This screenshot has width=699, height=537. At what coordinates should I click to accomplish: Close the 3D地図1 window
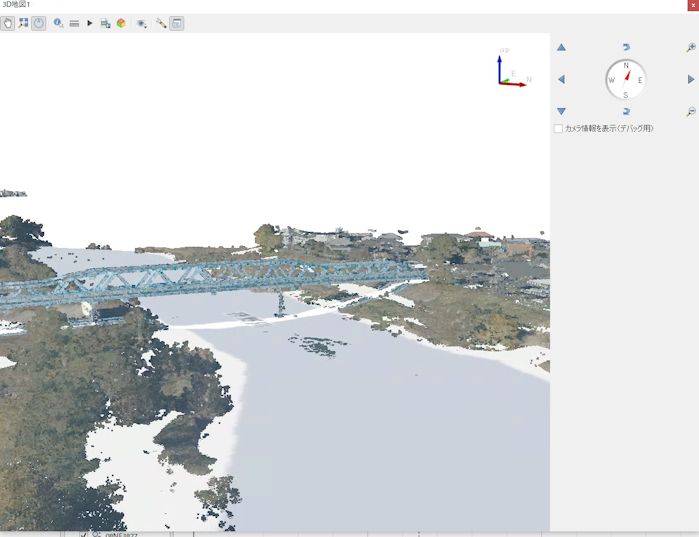coord(693,5)
